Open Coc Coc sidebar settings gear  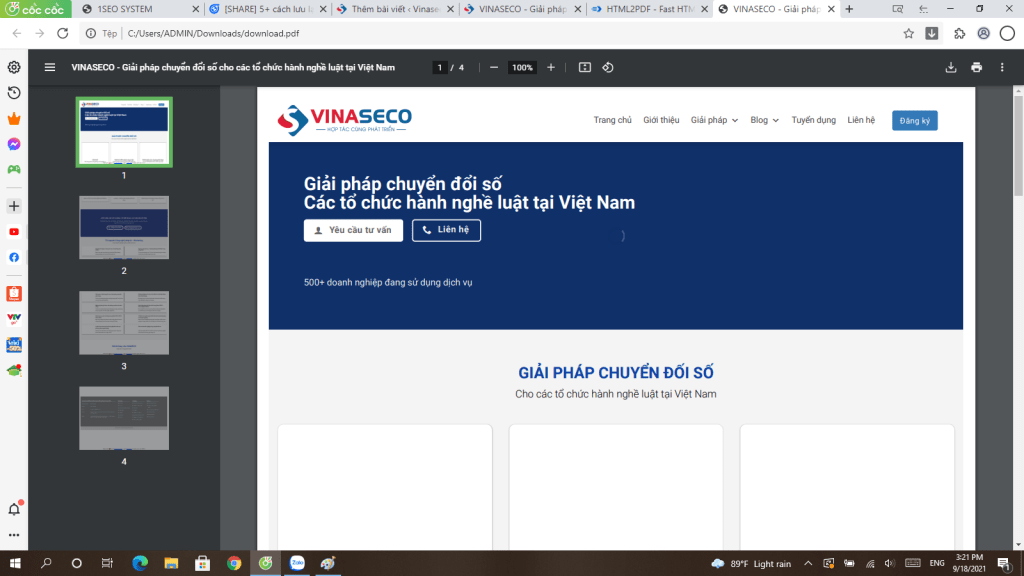(x=14, y=67)
